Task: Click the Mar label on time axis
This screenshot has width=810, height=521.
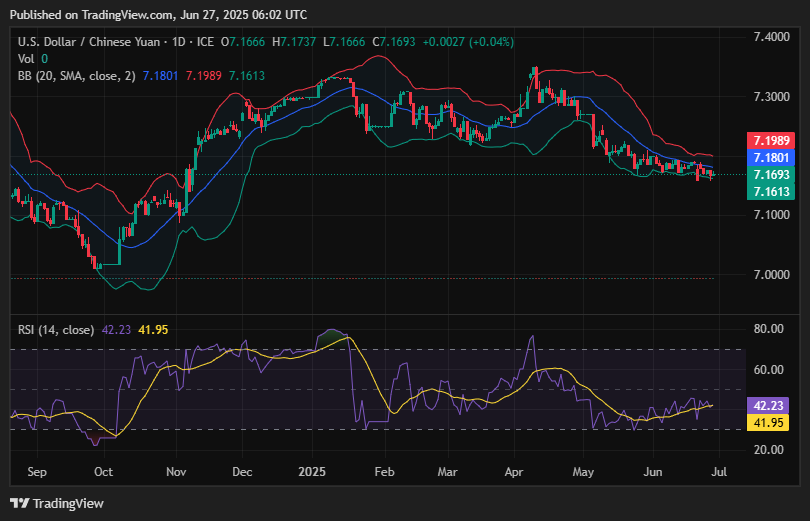Action: point(447,472)
